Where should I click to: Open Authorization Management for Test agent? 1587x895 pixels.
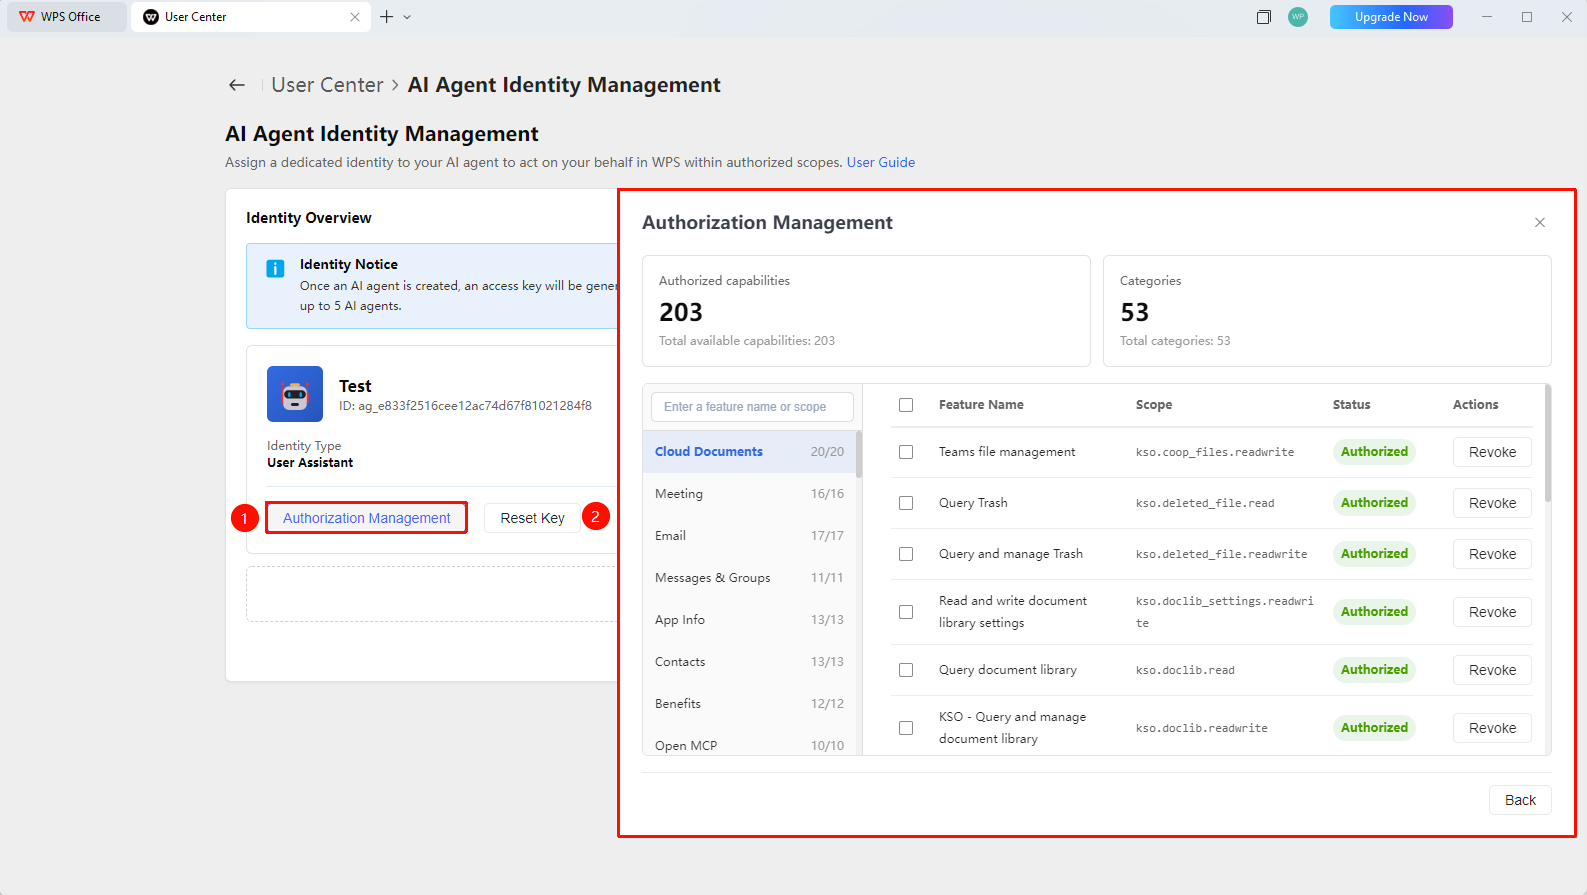[x=367, y=518]
